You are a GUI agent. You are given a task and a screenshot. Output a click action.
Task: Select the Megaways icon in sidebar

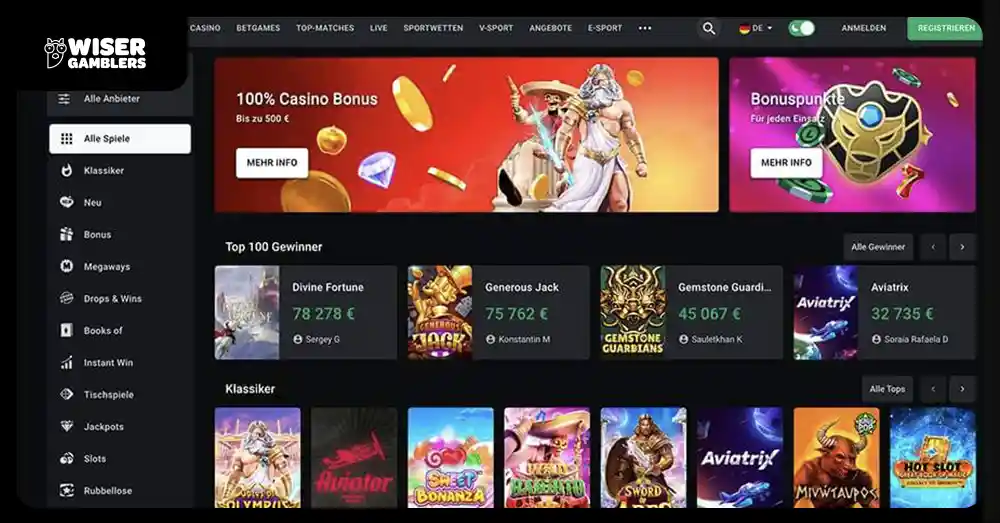click(66, 266)
